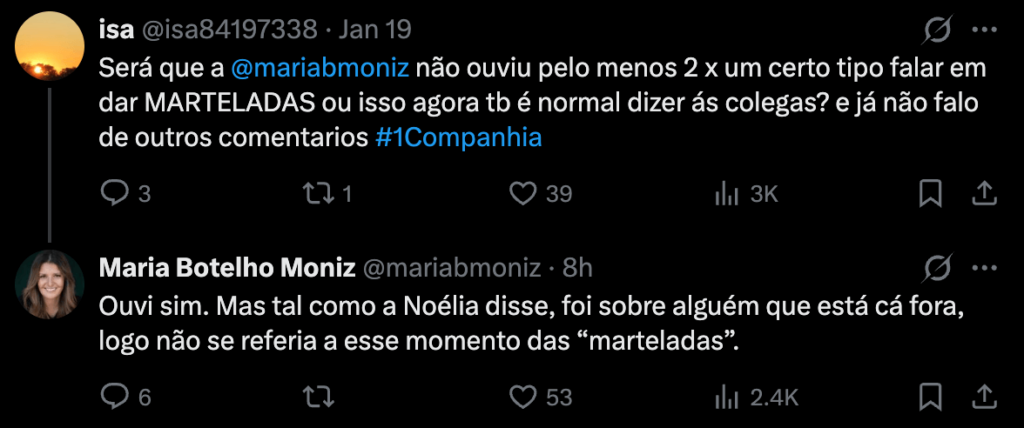
Task: Open isa's sunset profile picture
Action: pyautogui.click(x=50, y=46)
